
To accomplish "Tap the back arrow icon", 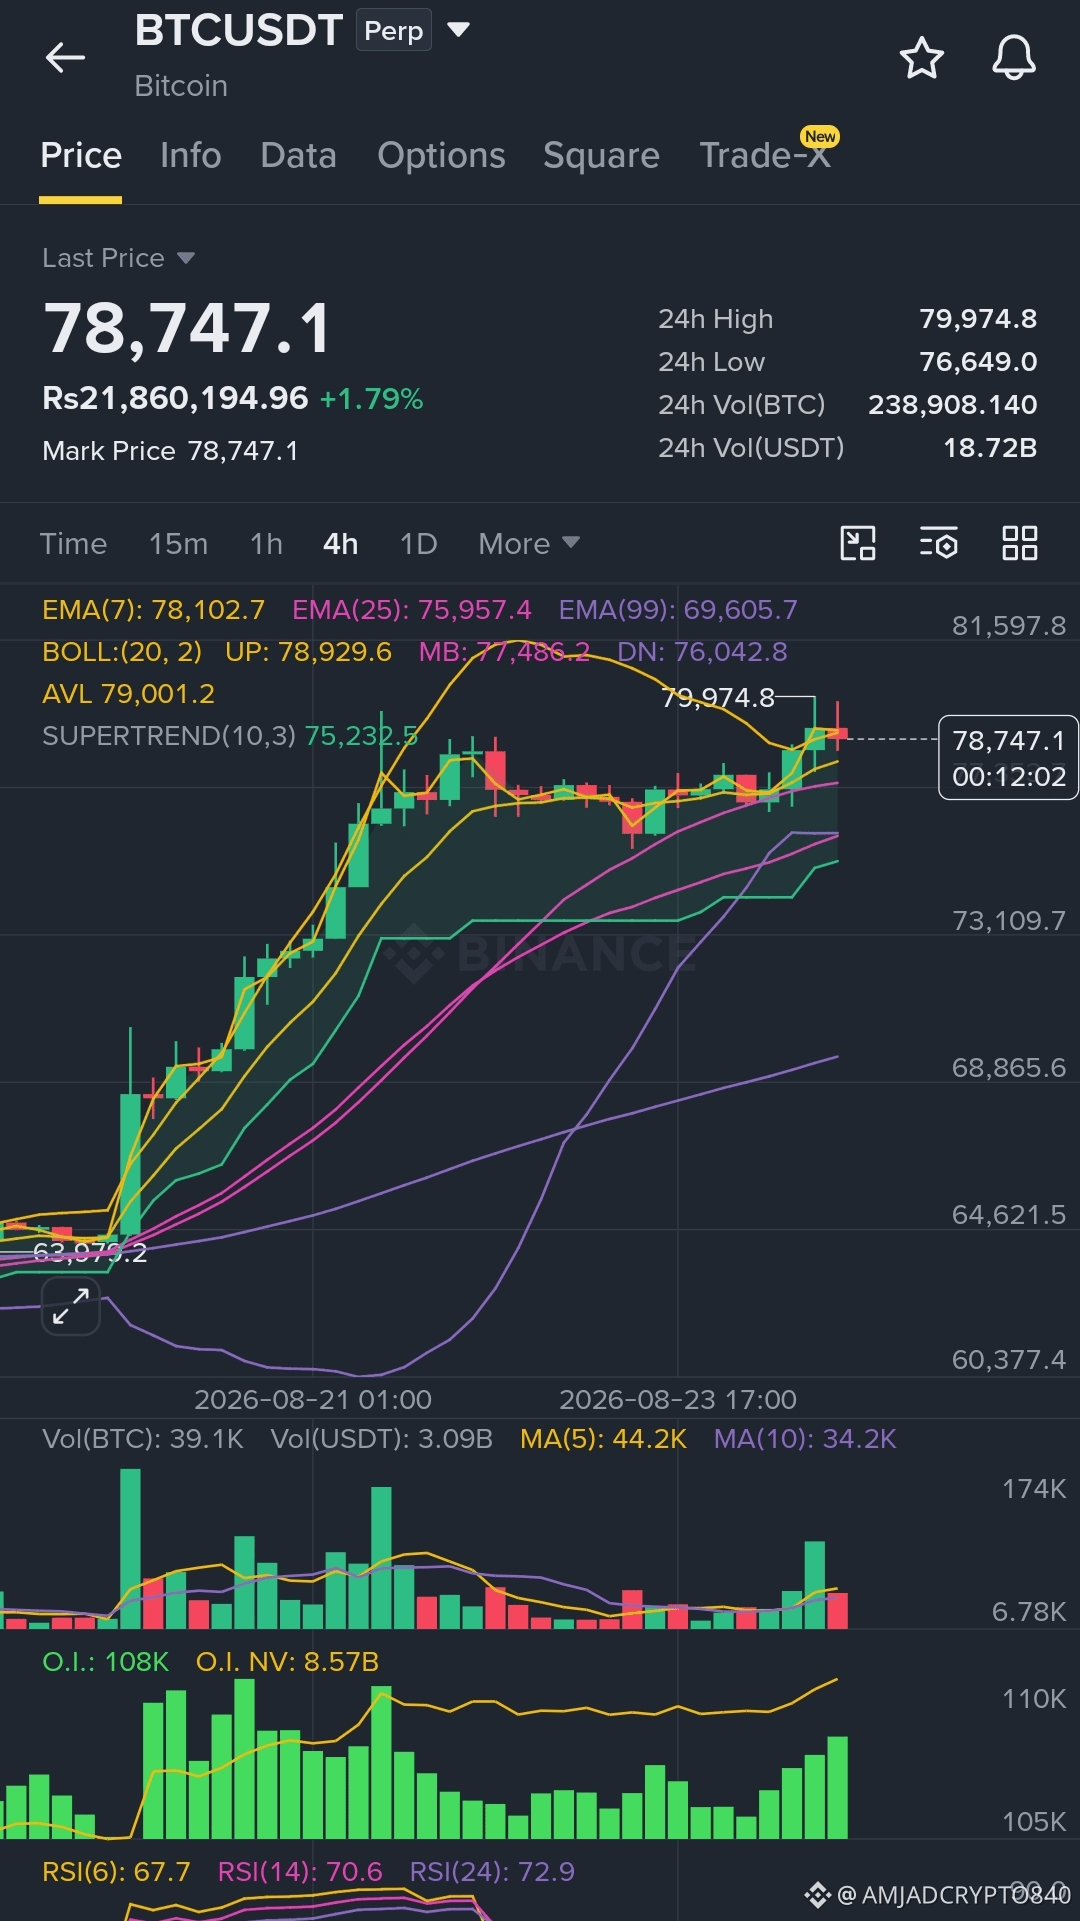I will [x=65, y=58].
